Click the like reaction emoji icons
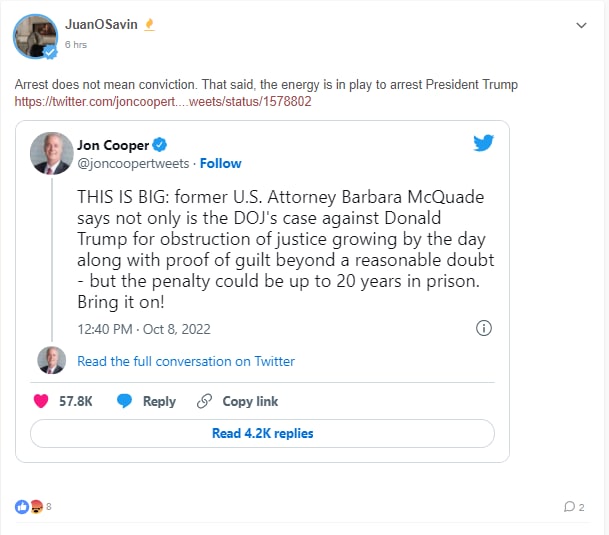The height and width of the screenshot is (535, 609). click(28, 507)
